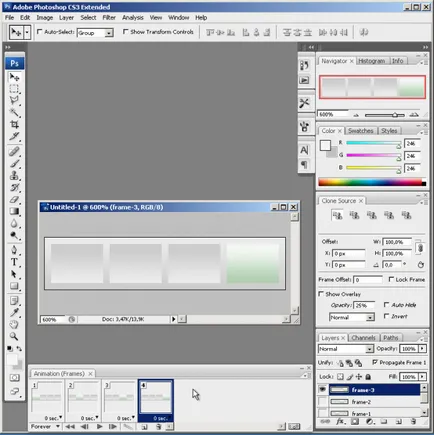
Task: Select the Horizontal Type tool
Action: pos(14,262)
